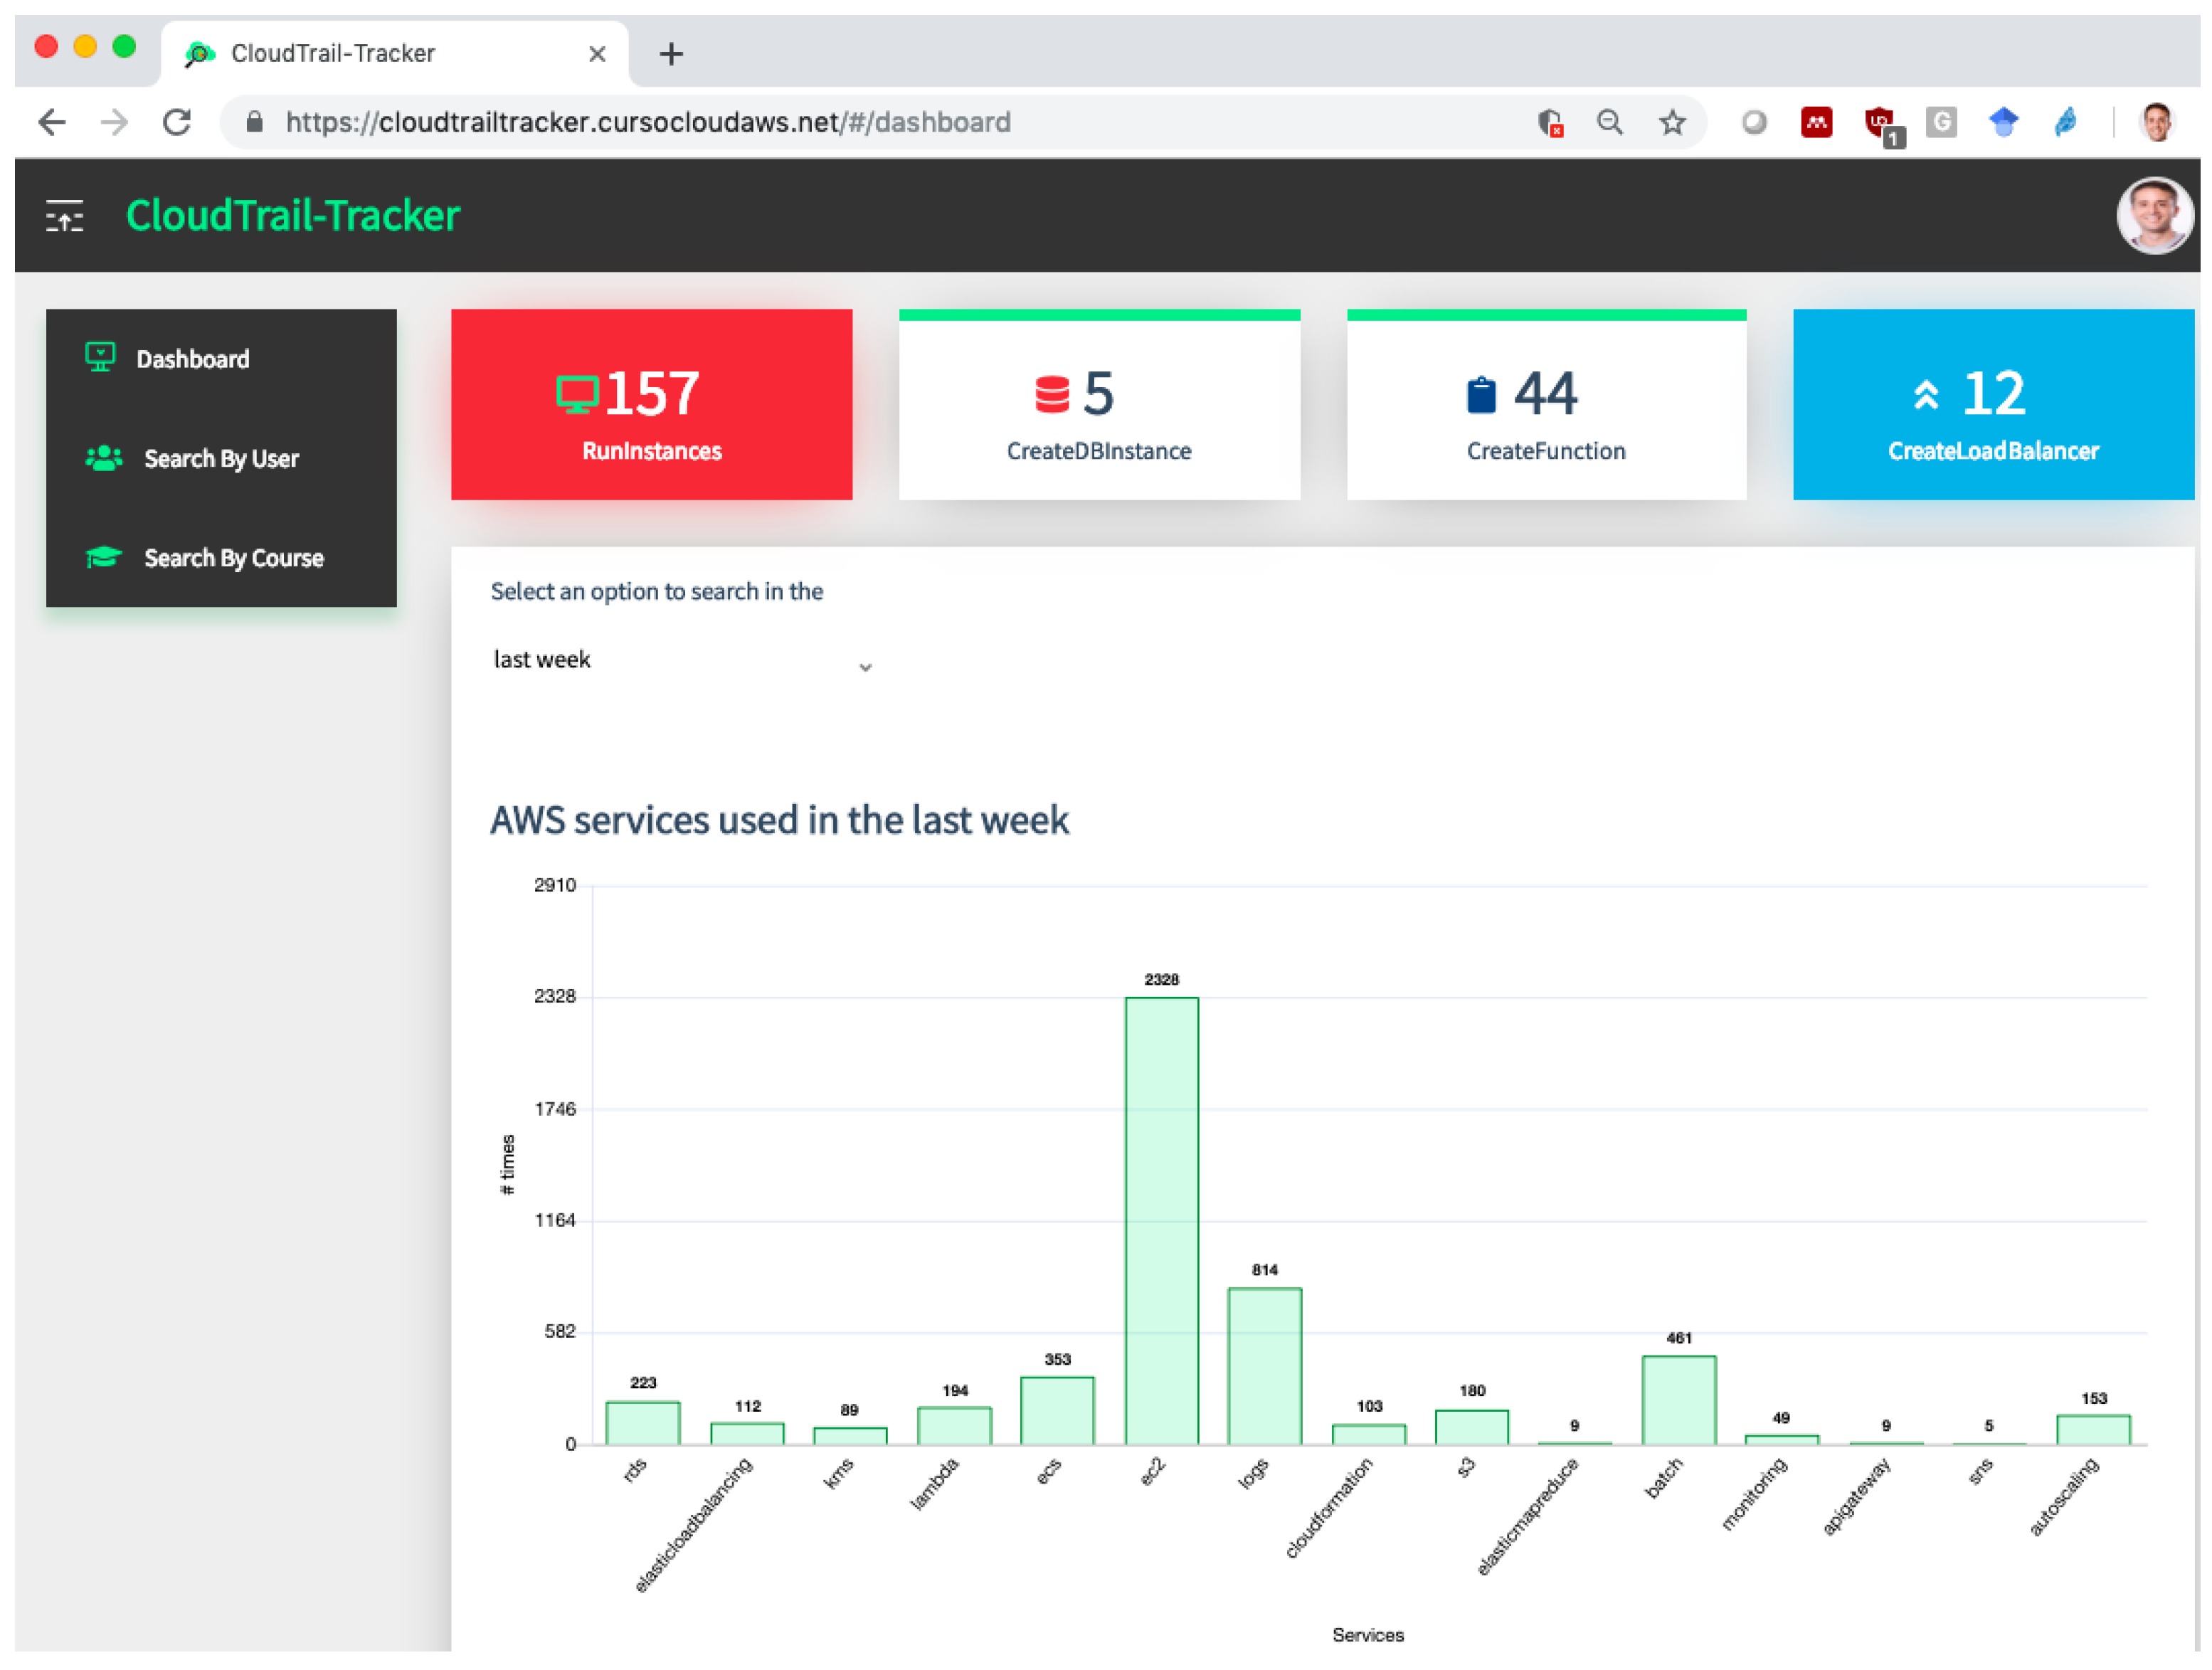Click the '# times' y-axis title
Screen dimensions: 2212x1670
pos(508,1164)
